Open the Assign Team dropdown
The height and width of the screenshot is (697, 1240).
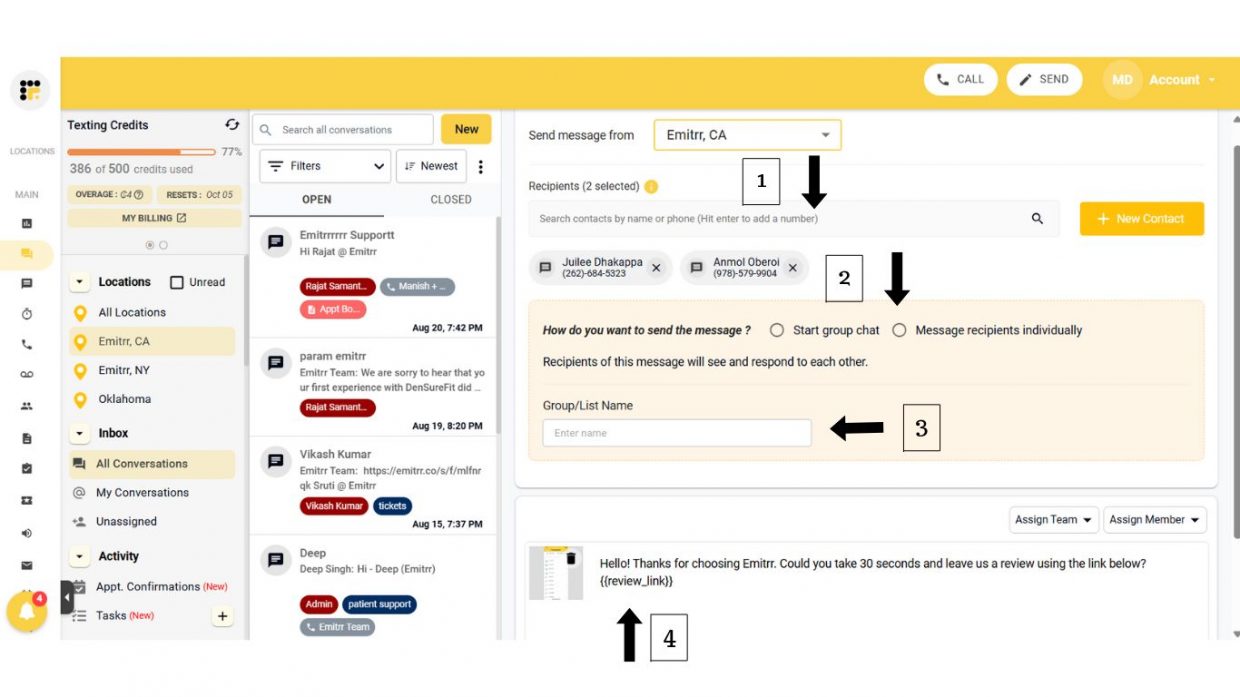tap(1053, 519)
